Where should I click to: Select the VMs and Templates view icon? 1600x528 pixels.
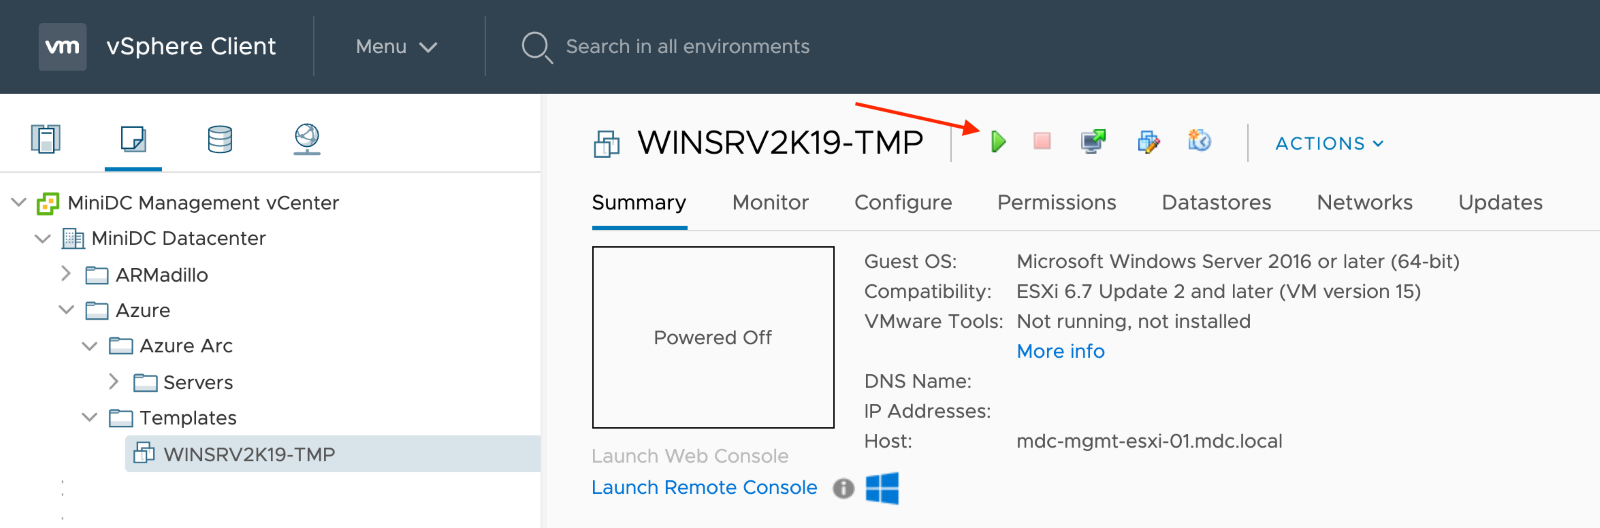pyautogui.click(x=133, y=138)
